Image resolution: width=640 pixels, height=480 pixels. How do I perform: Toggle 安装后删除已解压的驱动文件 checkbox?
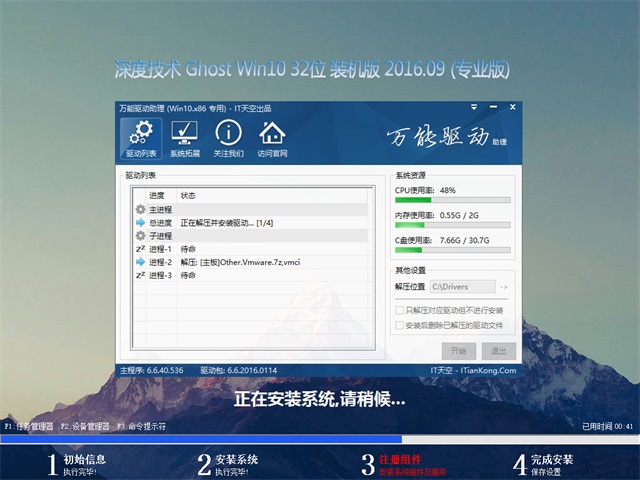coord(401,325)
